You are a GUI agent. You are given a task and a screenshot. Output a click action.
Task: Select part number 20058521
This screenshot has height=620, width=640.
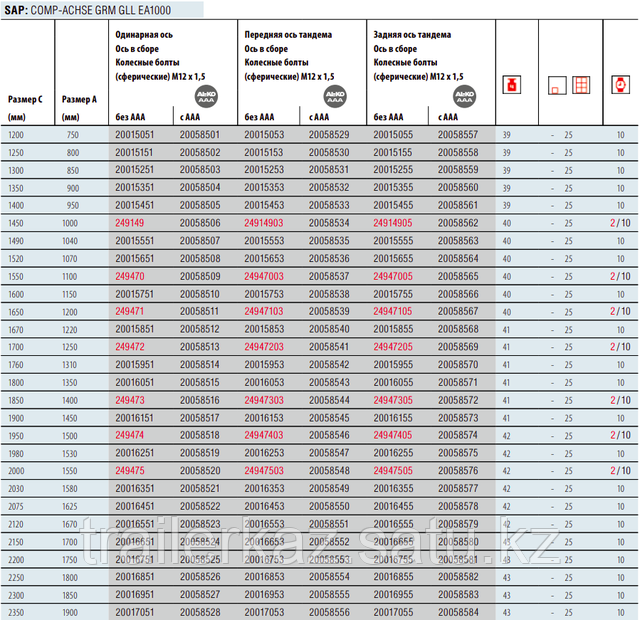pos(200,489)
